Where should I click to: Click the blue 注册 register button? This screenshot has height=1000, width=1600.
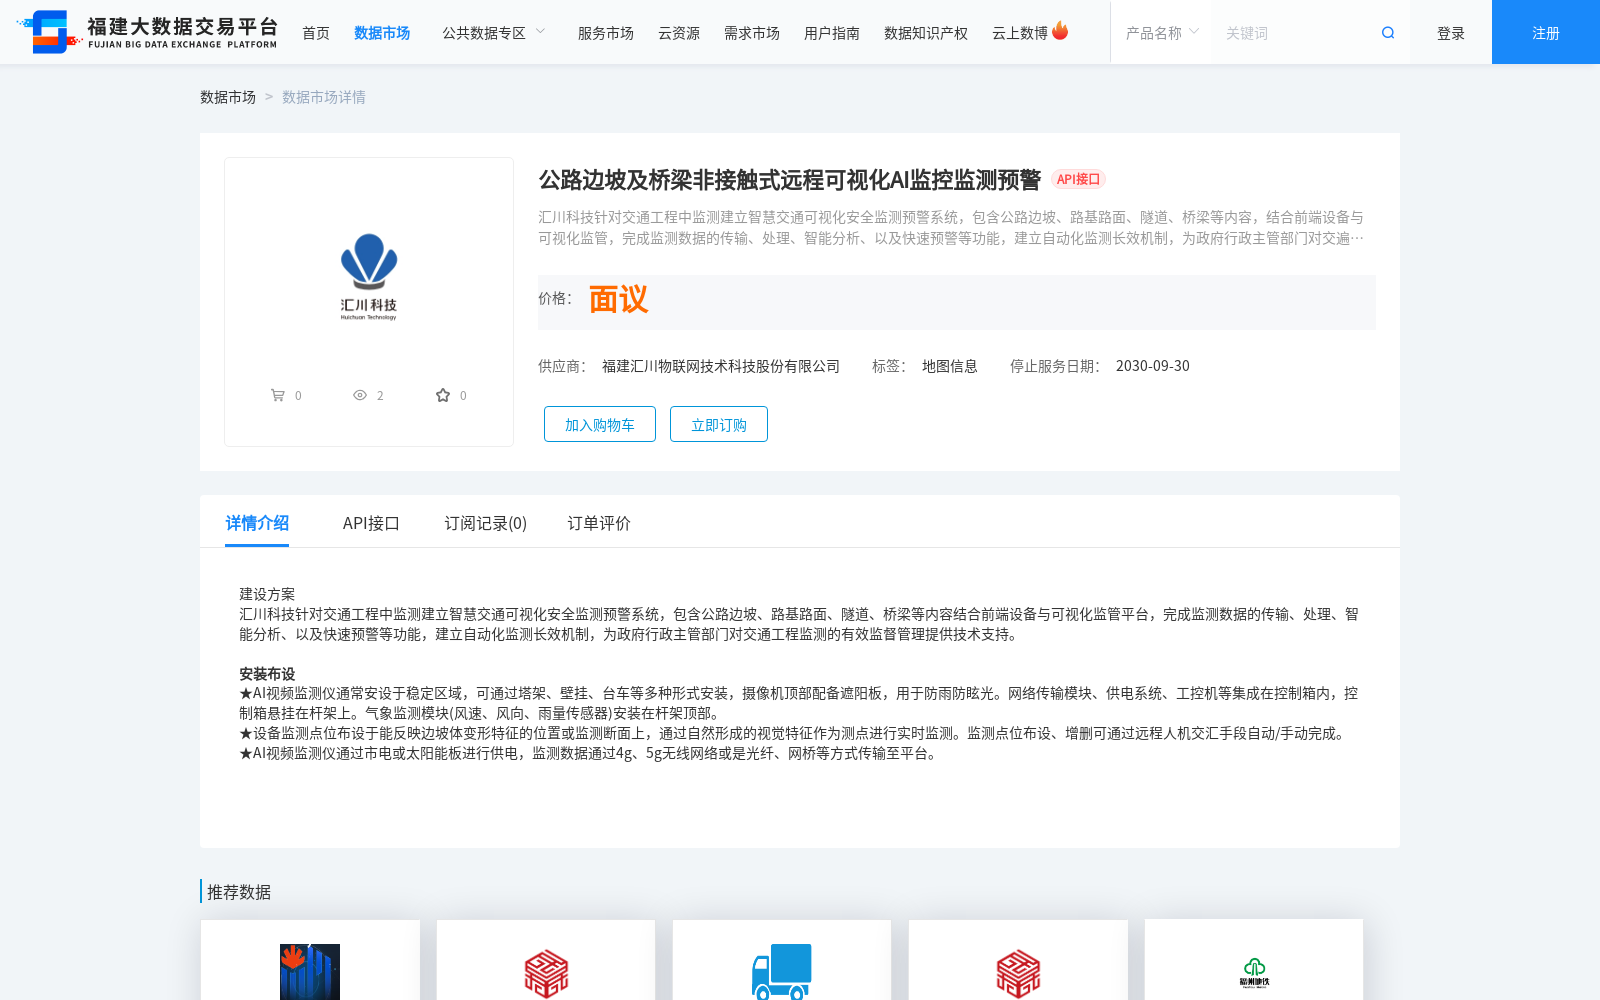[x=1546, y=32]
